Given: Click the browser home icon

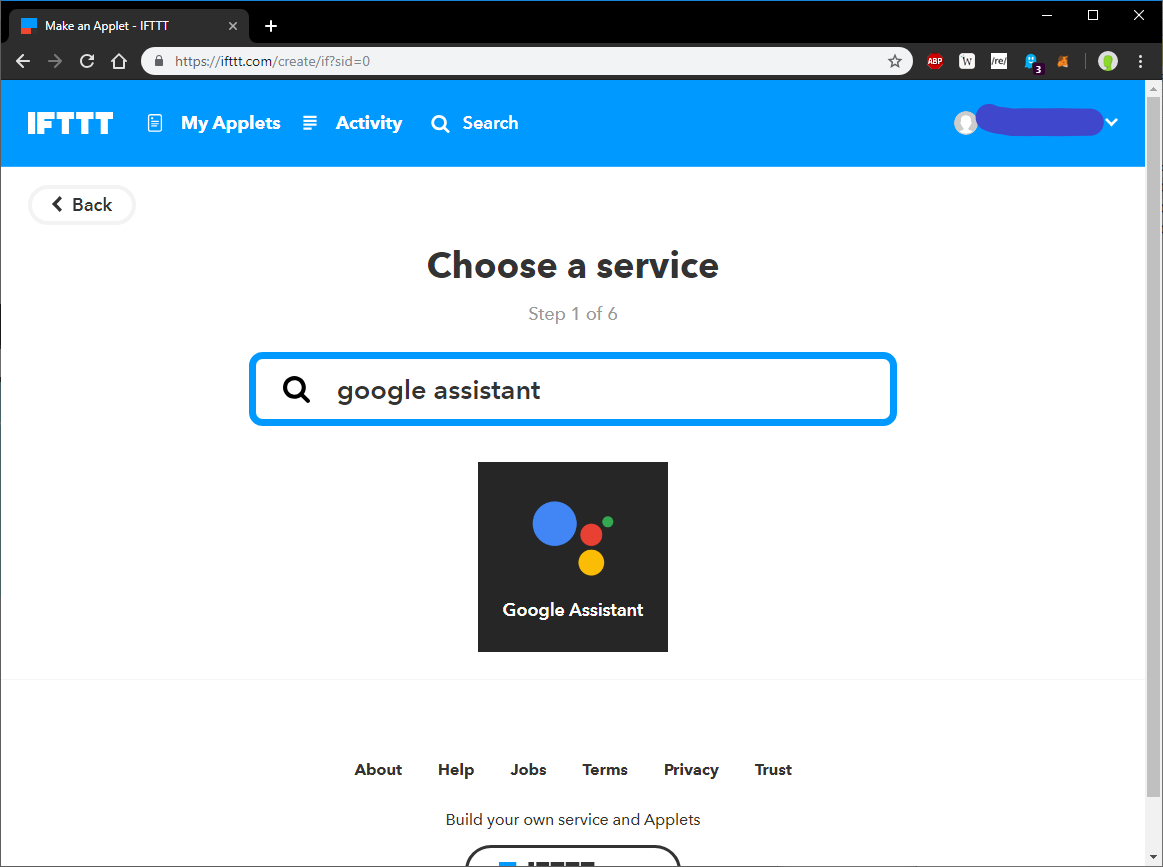Looking at the screenshot, I should (119, 62).
